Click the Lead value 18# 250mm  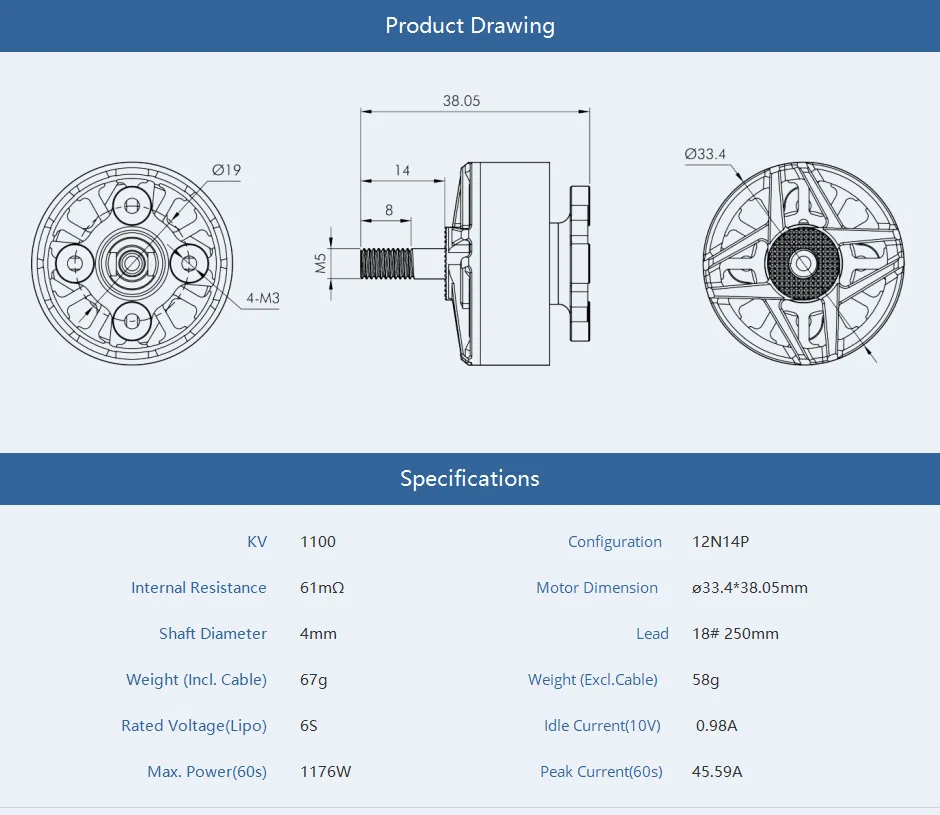click(736, 634)
